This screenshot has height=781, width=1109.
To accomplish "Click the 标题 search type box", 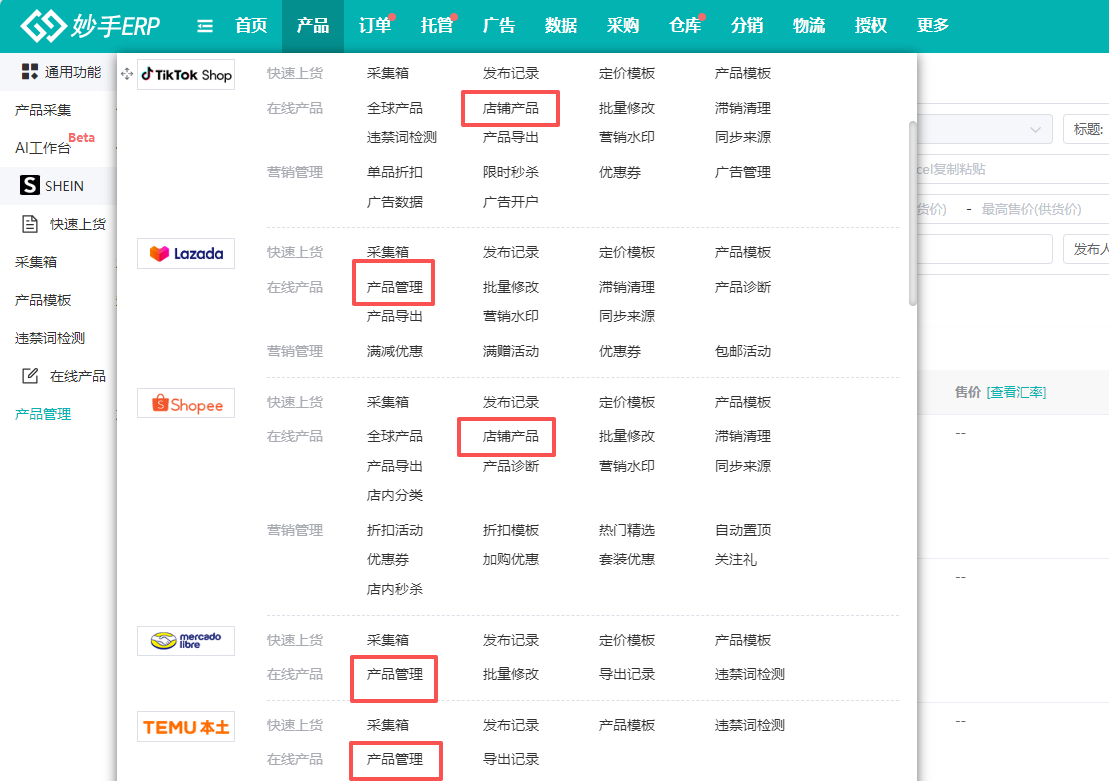I will (1086, 129).
